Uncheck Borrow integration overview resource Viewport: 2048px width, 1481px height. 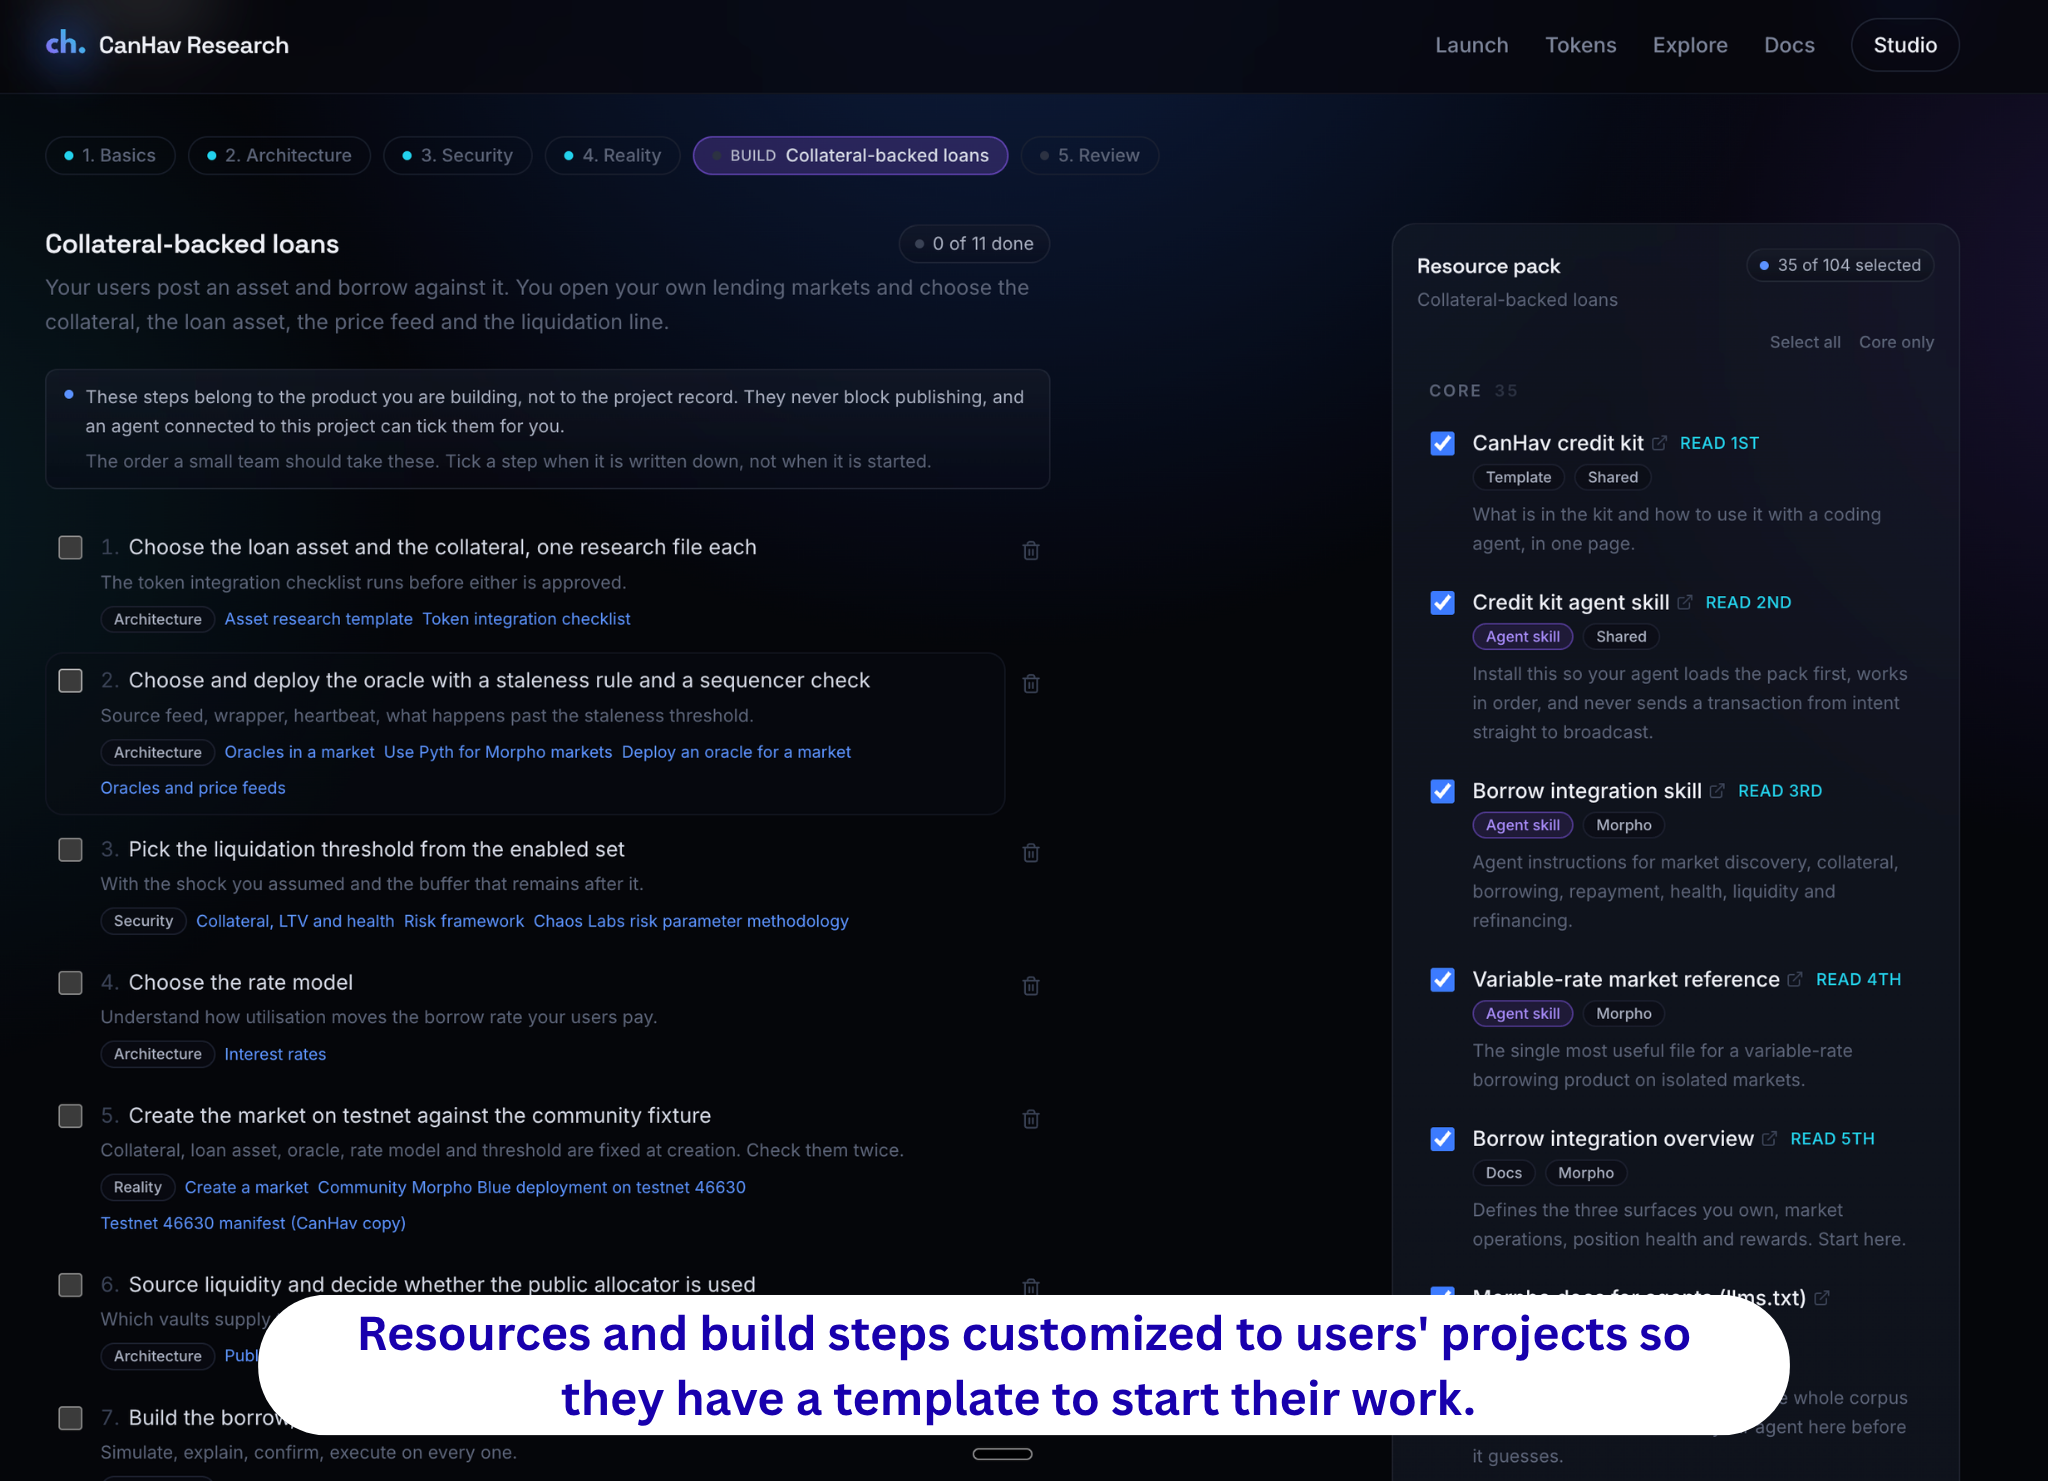1442,1138
